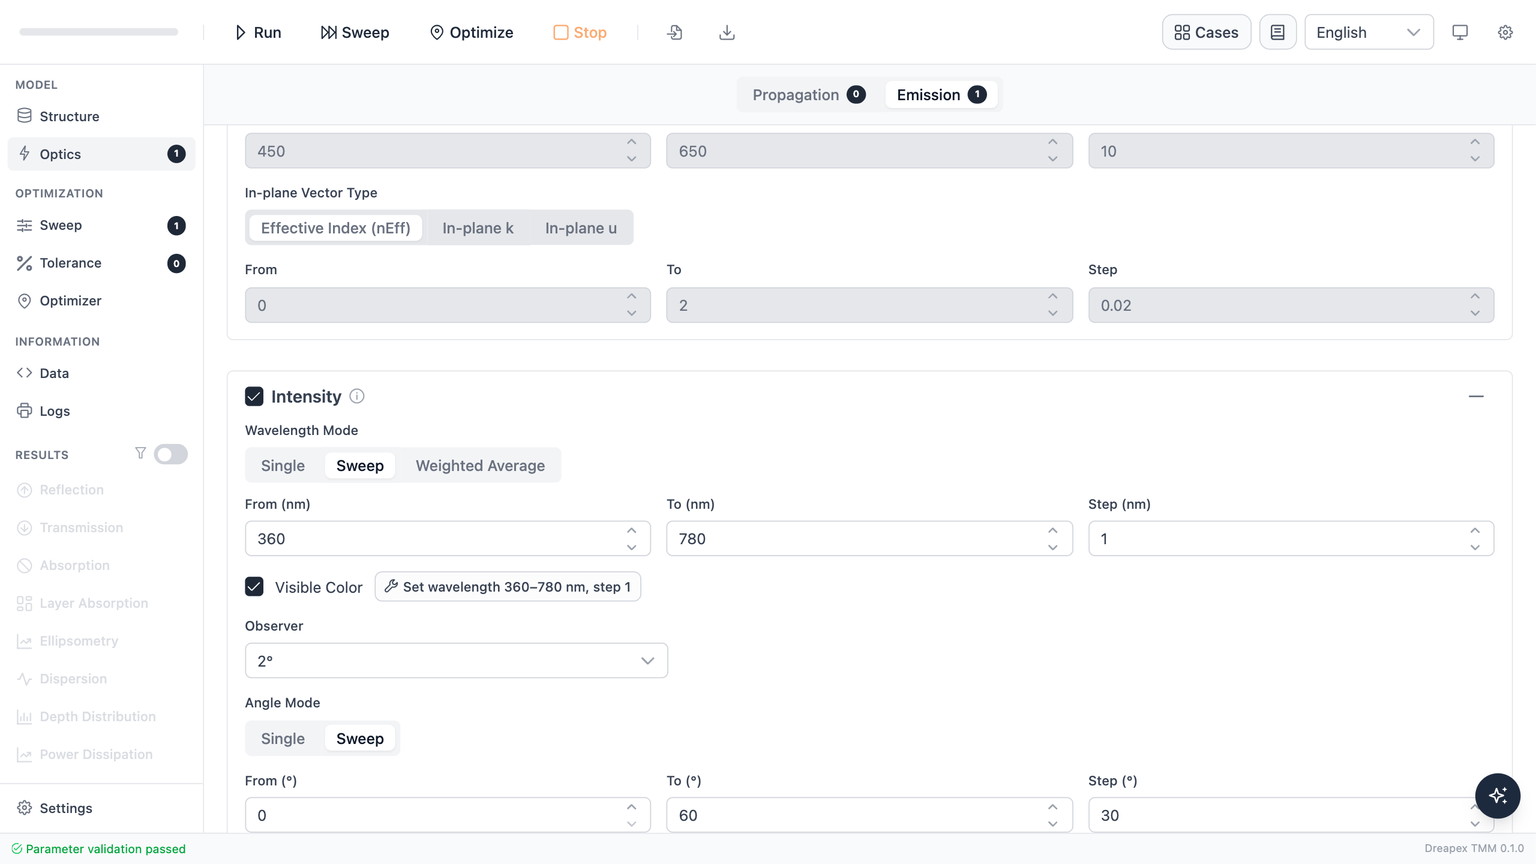Click the Run button
This screenshot has height=864, width=1536.
tap(258, 32)
